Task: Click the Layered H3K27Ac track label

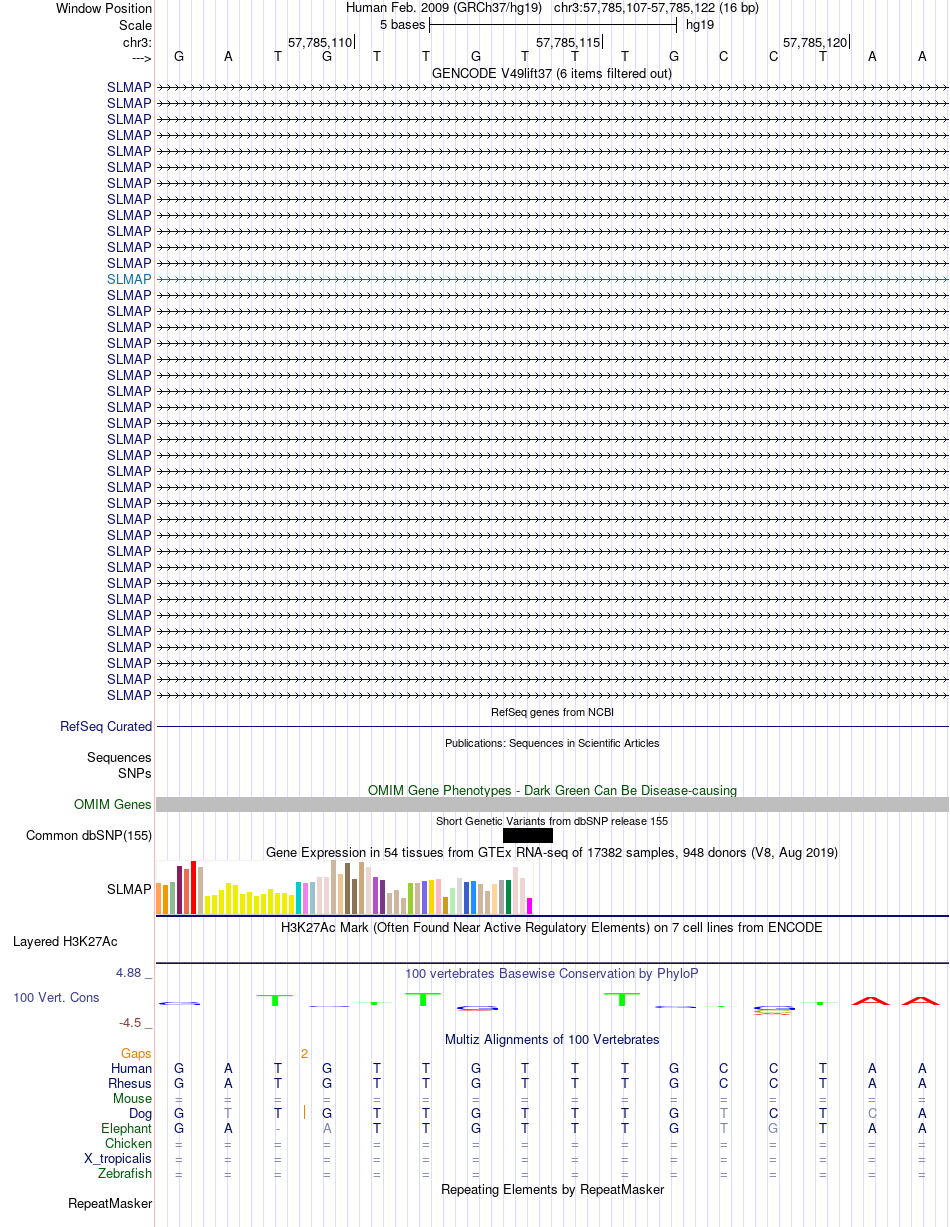Action: click(65, 941)
